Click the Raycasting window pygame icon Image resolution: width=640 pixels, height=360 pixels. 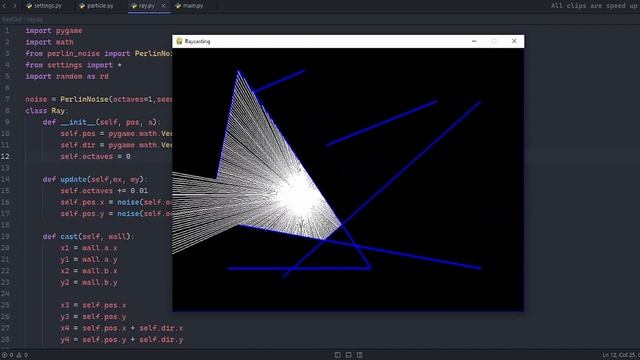point(179,41)
